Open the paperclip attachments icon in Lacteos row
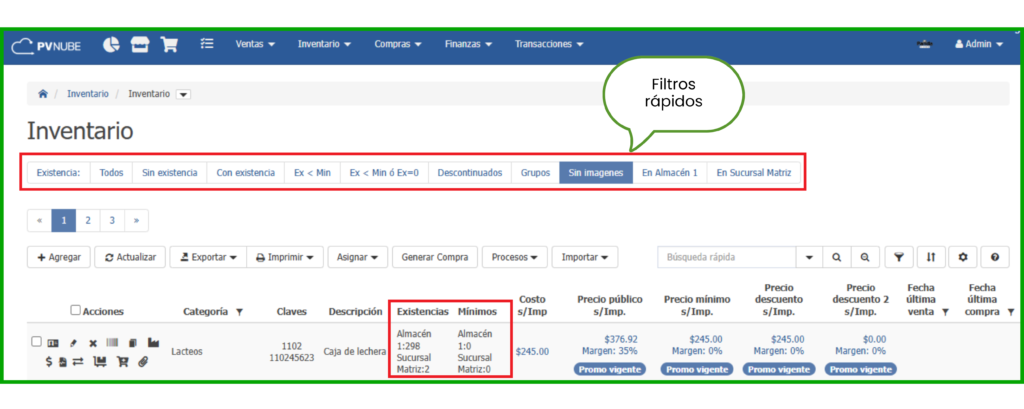Viewport: 1024px width, 409px height. (x=143, y=361)
